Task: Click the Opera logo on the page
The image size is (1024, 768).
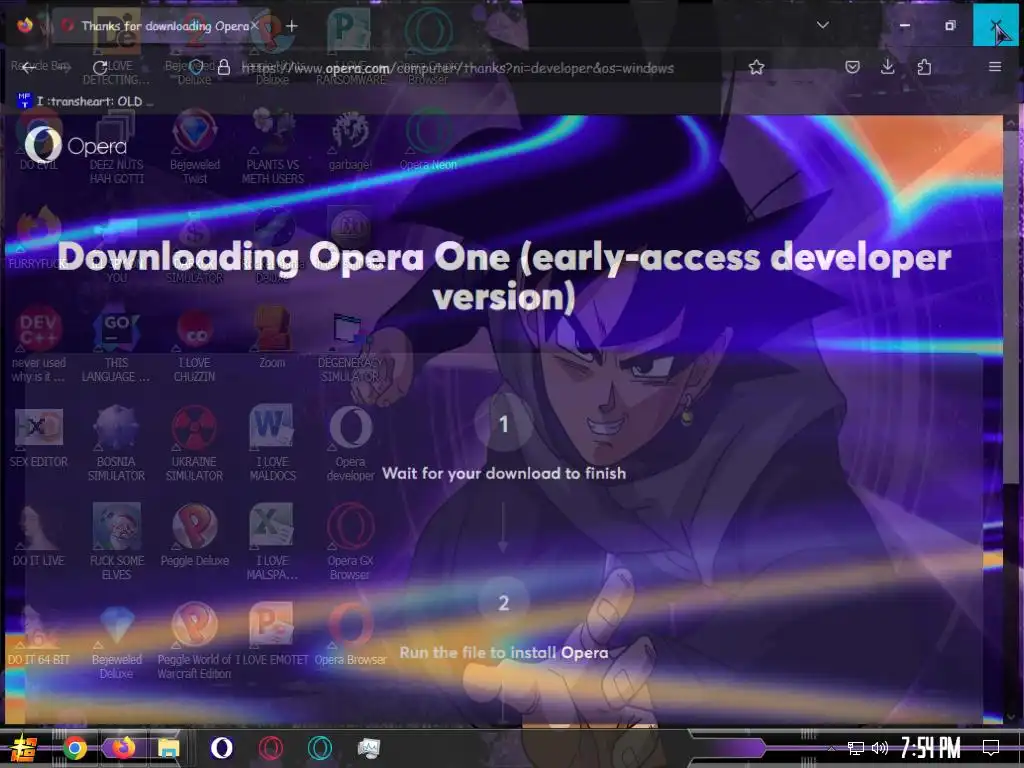Action: click(76, 145)
